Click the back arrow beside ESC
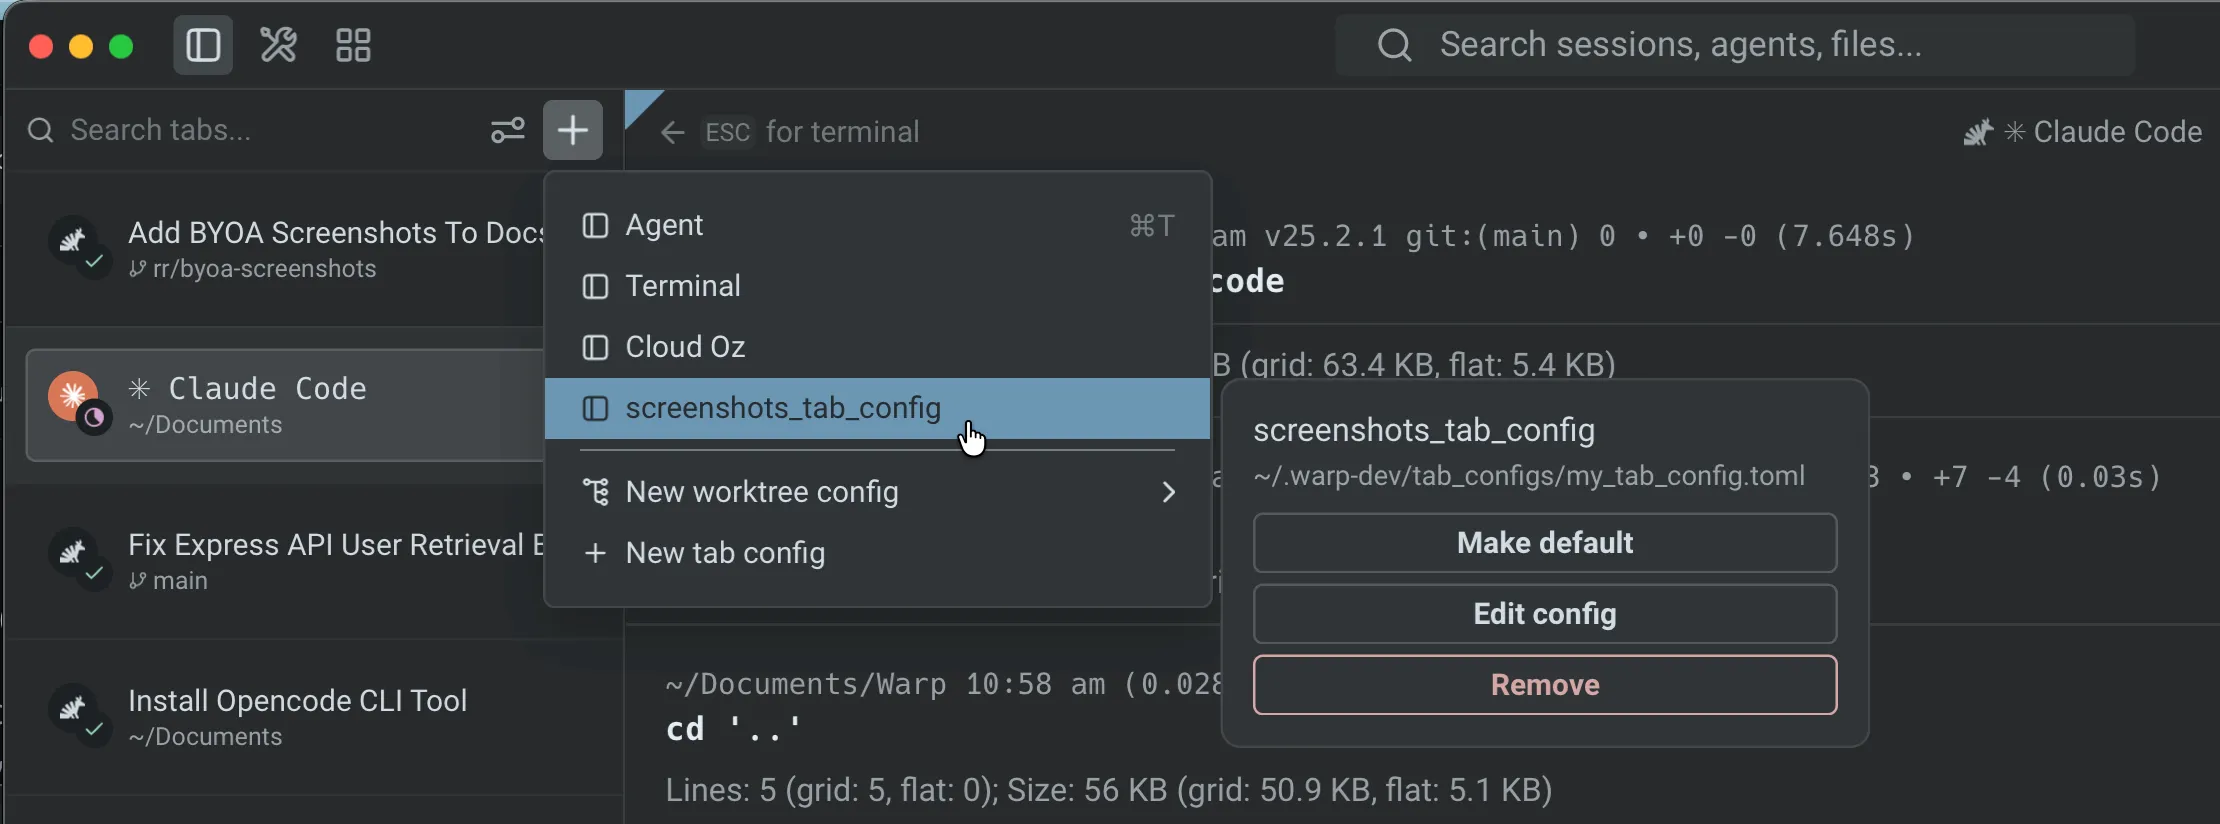This screenshot has width=2220, height=824. pyautogui.click(x=673, y=132)
